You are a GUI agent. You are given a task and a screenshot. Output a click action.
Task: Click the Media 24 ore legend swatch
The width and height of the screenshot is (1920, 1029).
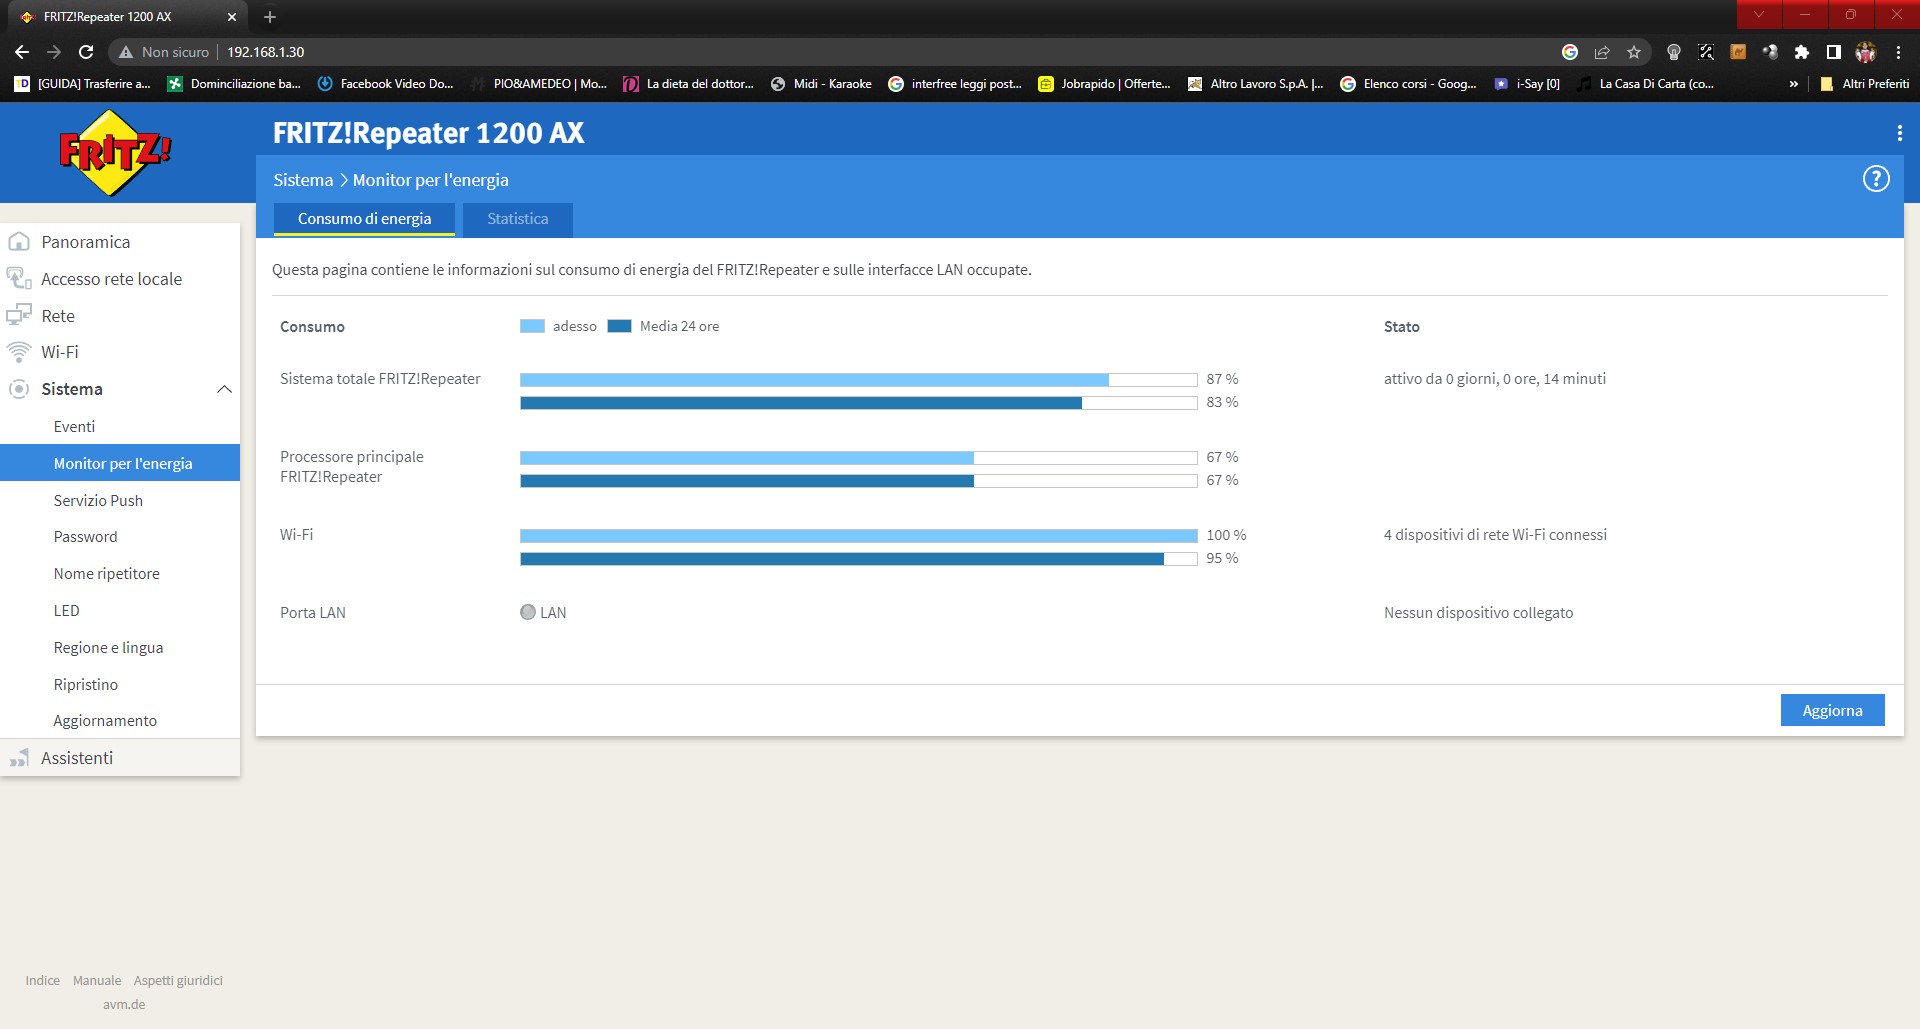619,326
